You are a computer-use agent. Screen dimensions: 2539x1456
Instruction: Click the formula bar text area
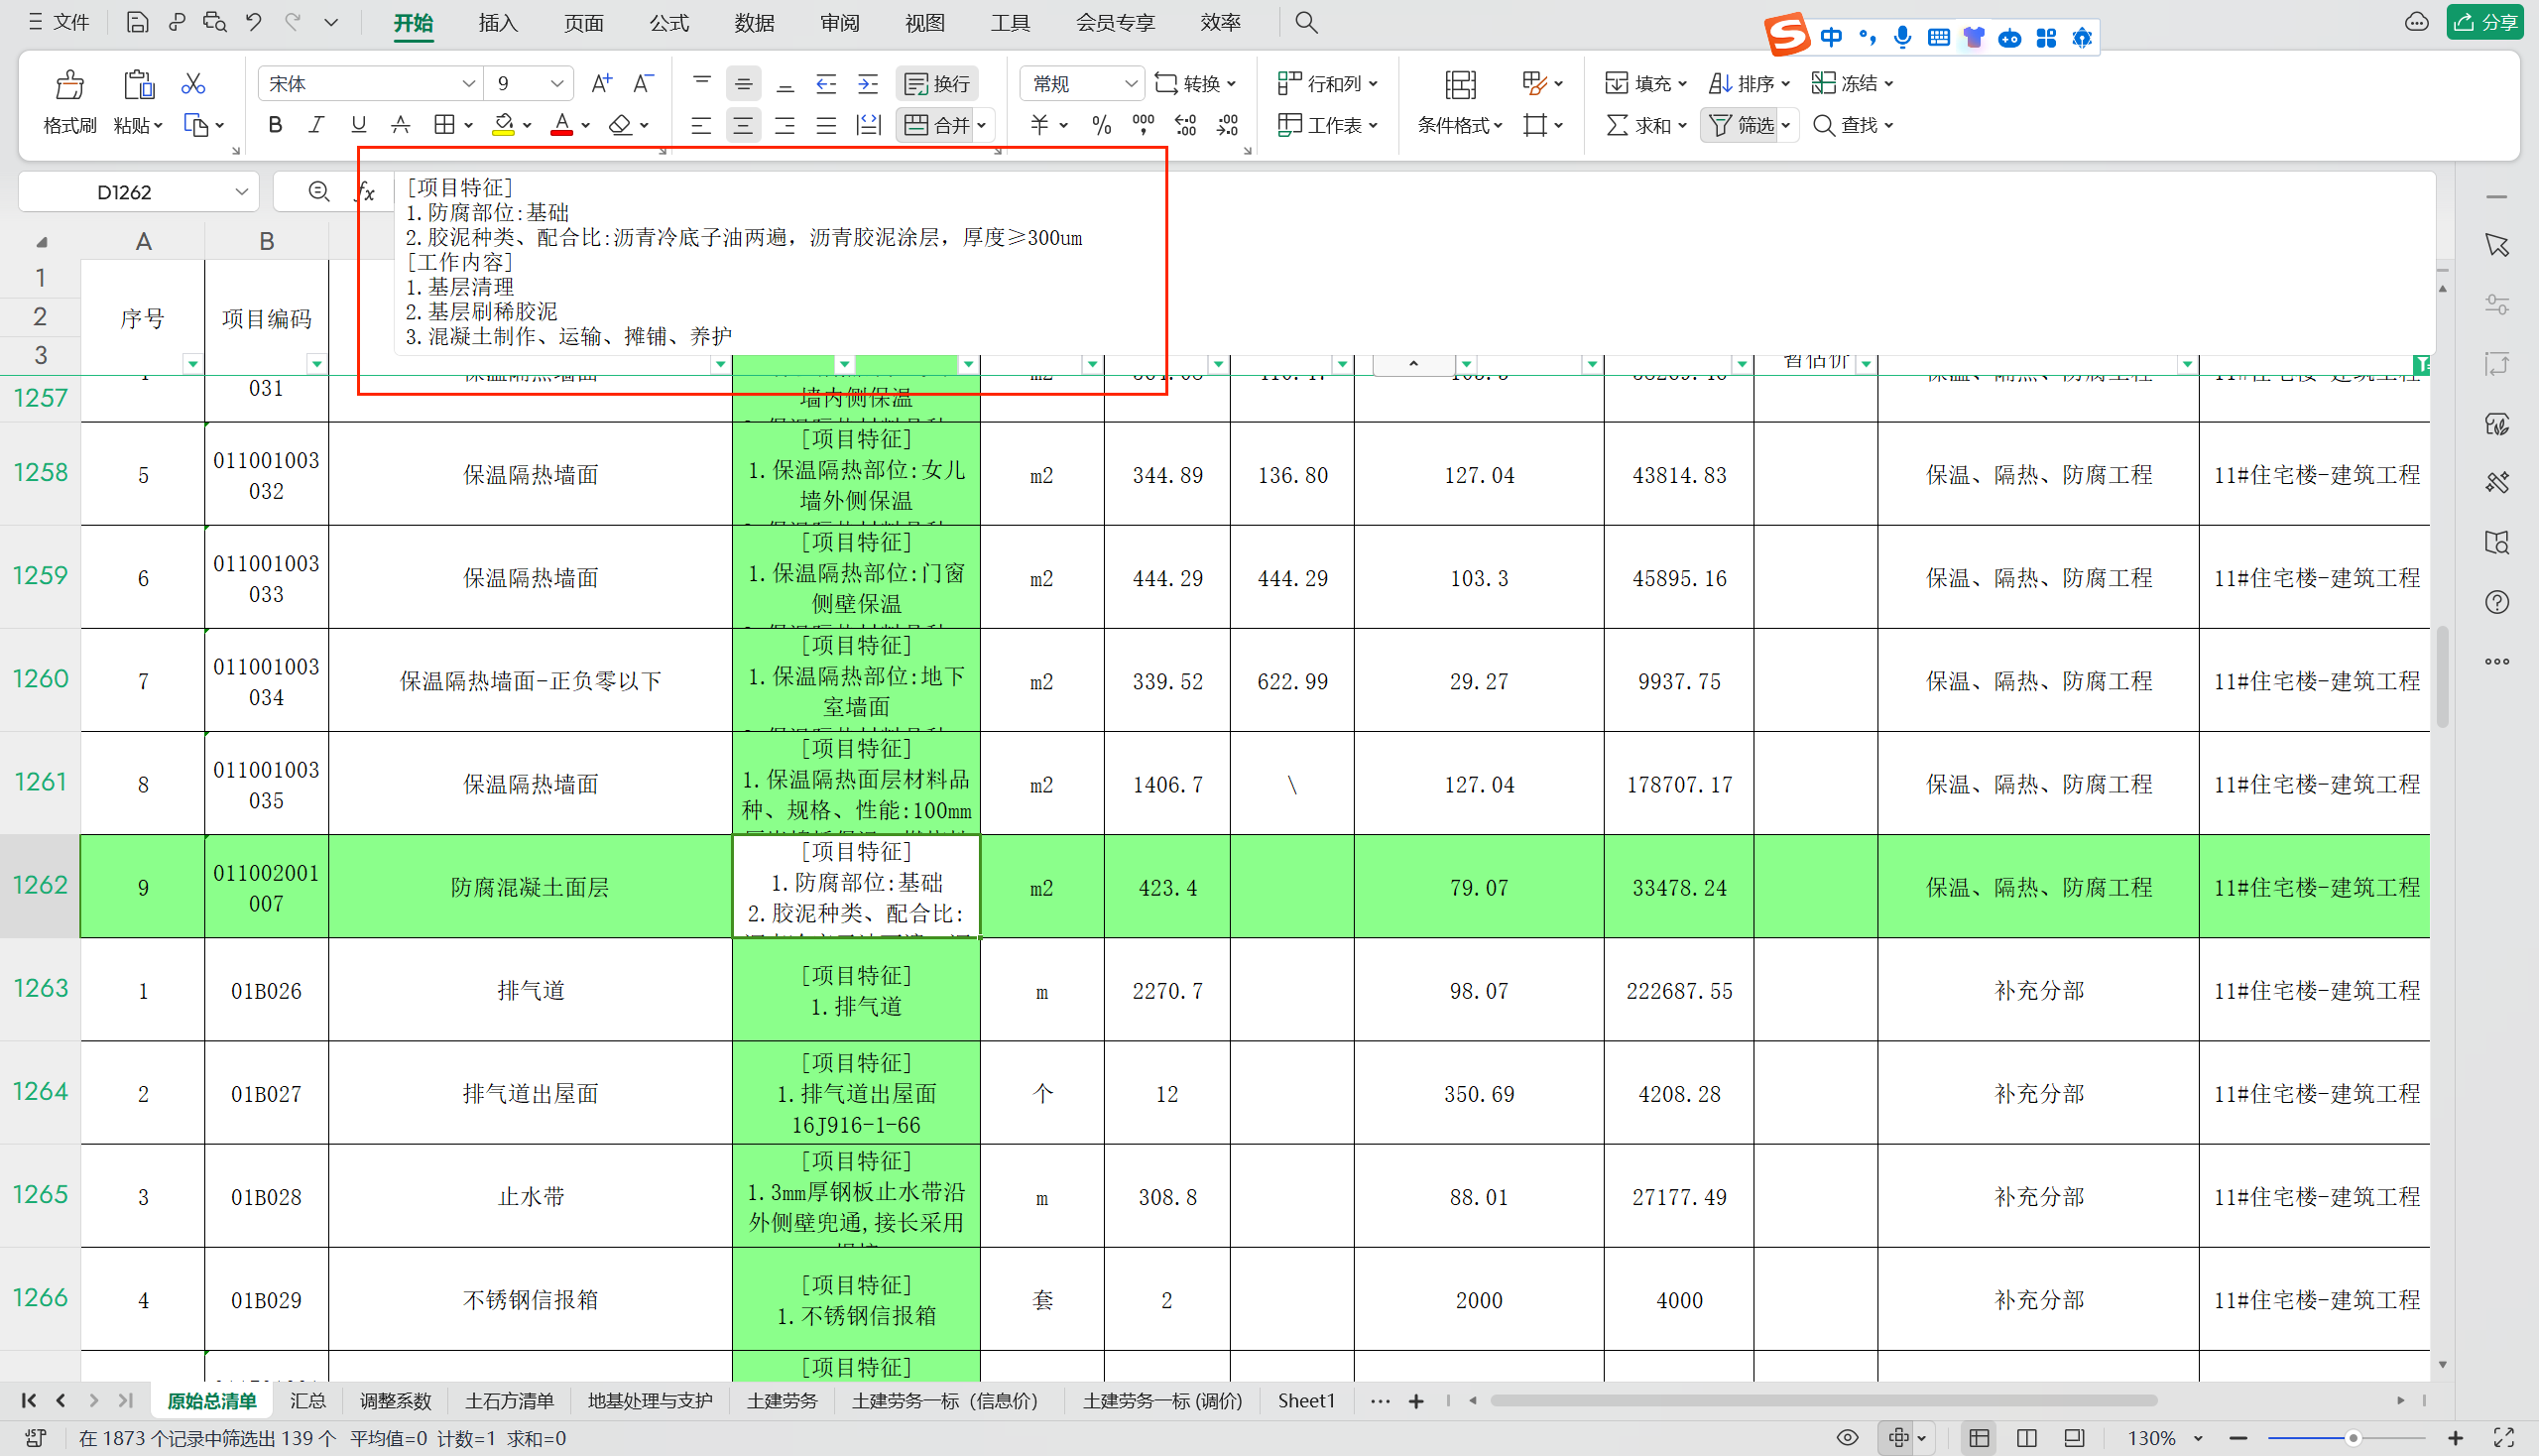click(x=1414, y=262)
